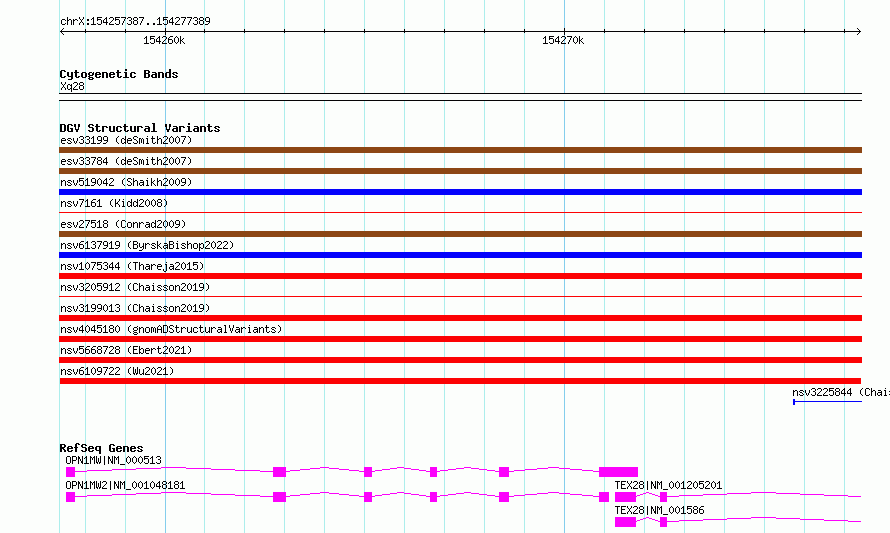The image size is (890, 533).
Task: Click the nsv1075344 (Thareja2015) label
Action: tap(132, 266)
